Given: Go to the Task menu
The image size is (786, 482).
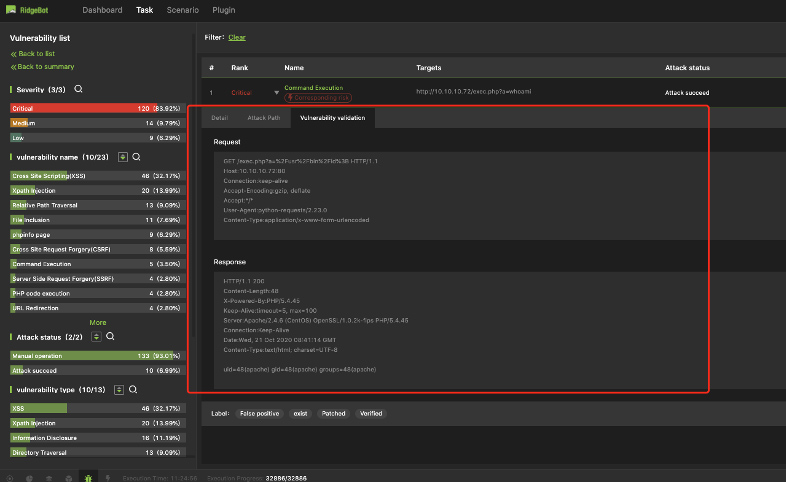Looking at the screenshot, I should (144, 10).
